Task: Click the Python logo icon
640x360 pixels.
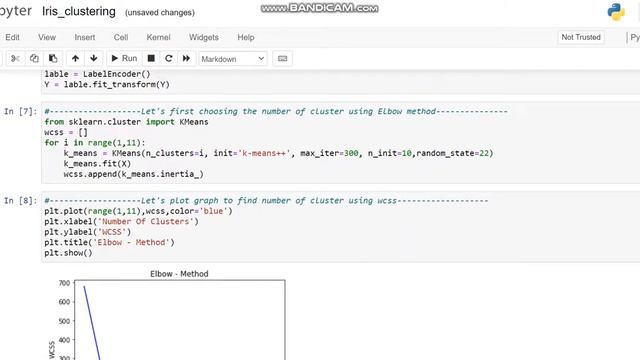Action: [x=616, y=12]
